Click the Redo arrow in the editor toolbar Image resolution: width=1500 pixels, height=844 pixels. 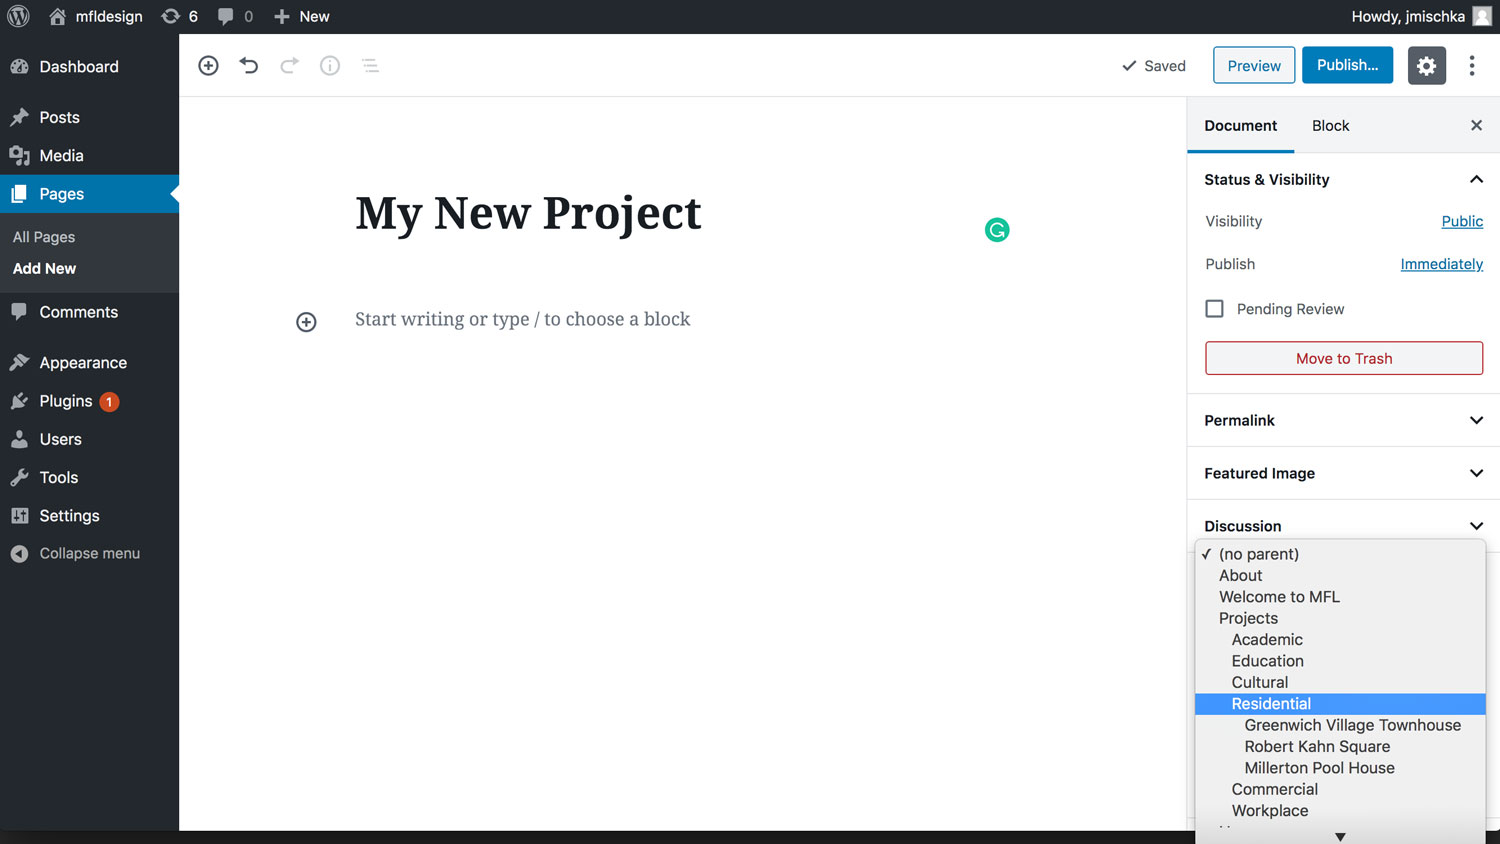(x=289, y=65)
